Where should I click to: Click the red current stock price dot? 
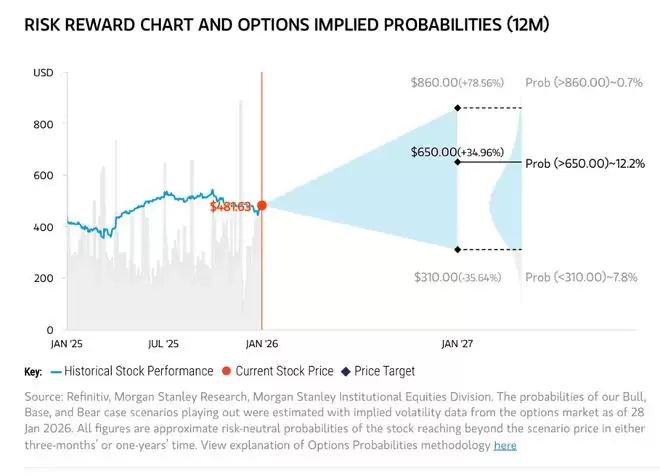(262, 206)
